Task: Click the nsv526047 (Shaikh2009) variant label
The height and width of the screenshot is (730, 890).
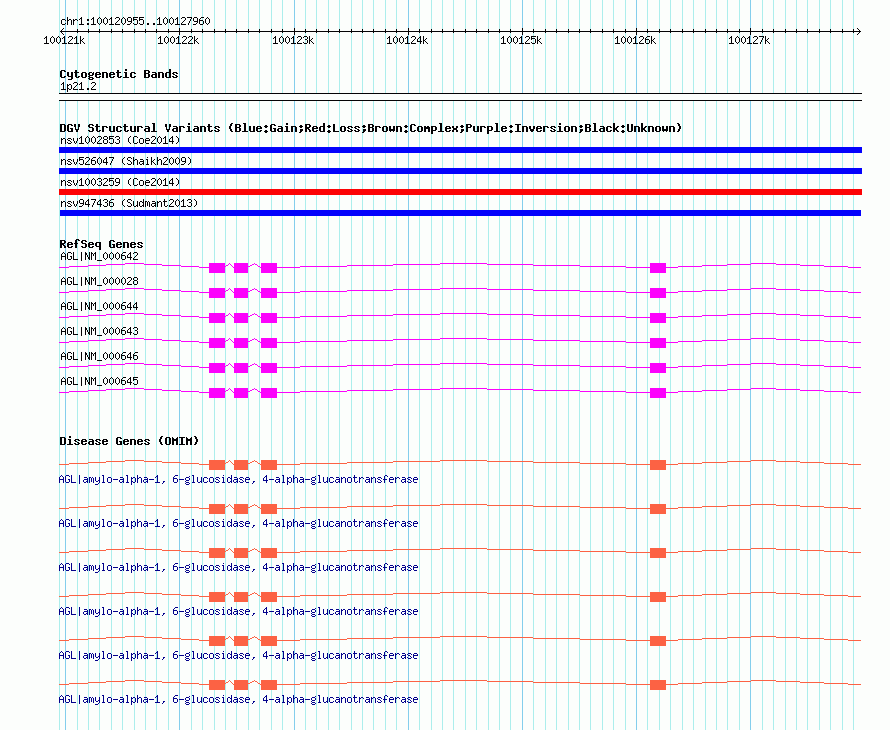Action: pyautogui.click(x=126, y=161)
